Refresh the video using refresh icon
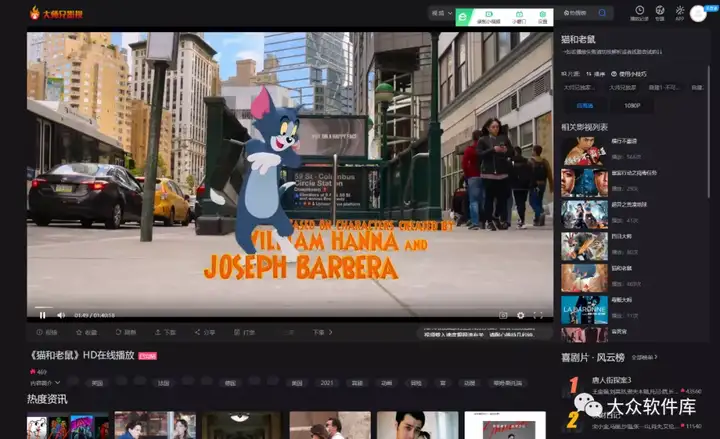 pyautogui.click(x=118, y=332)
